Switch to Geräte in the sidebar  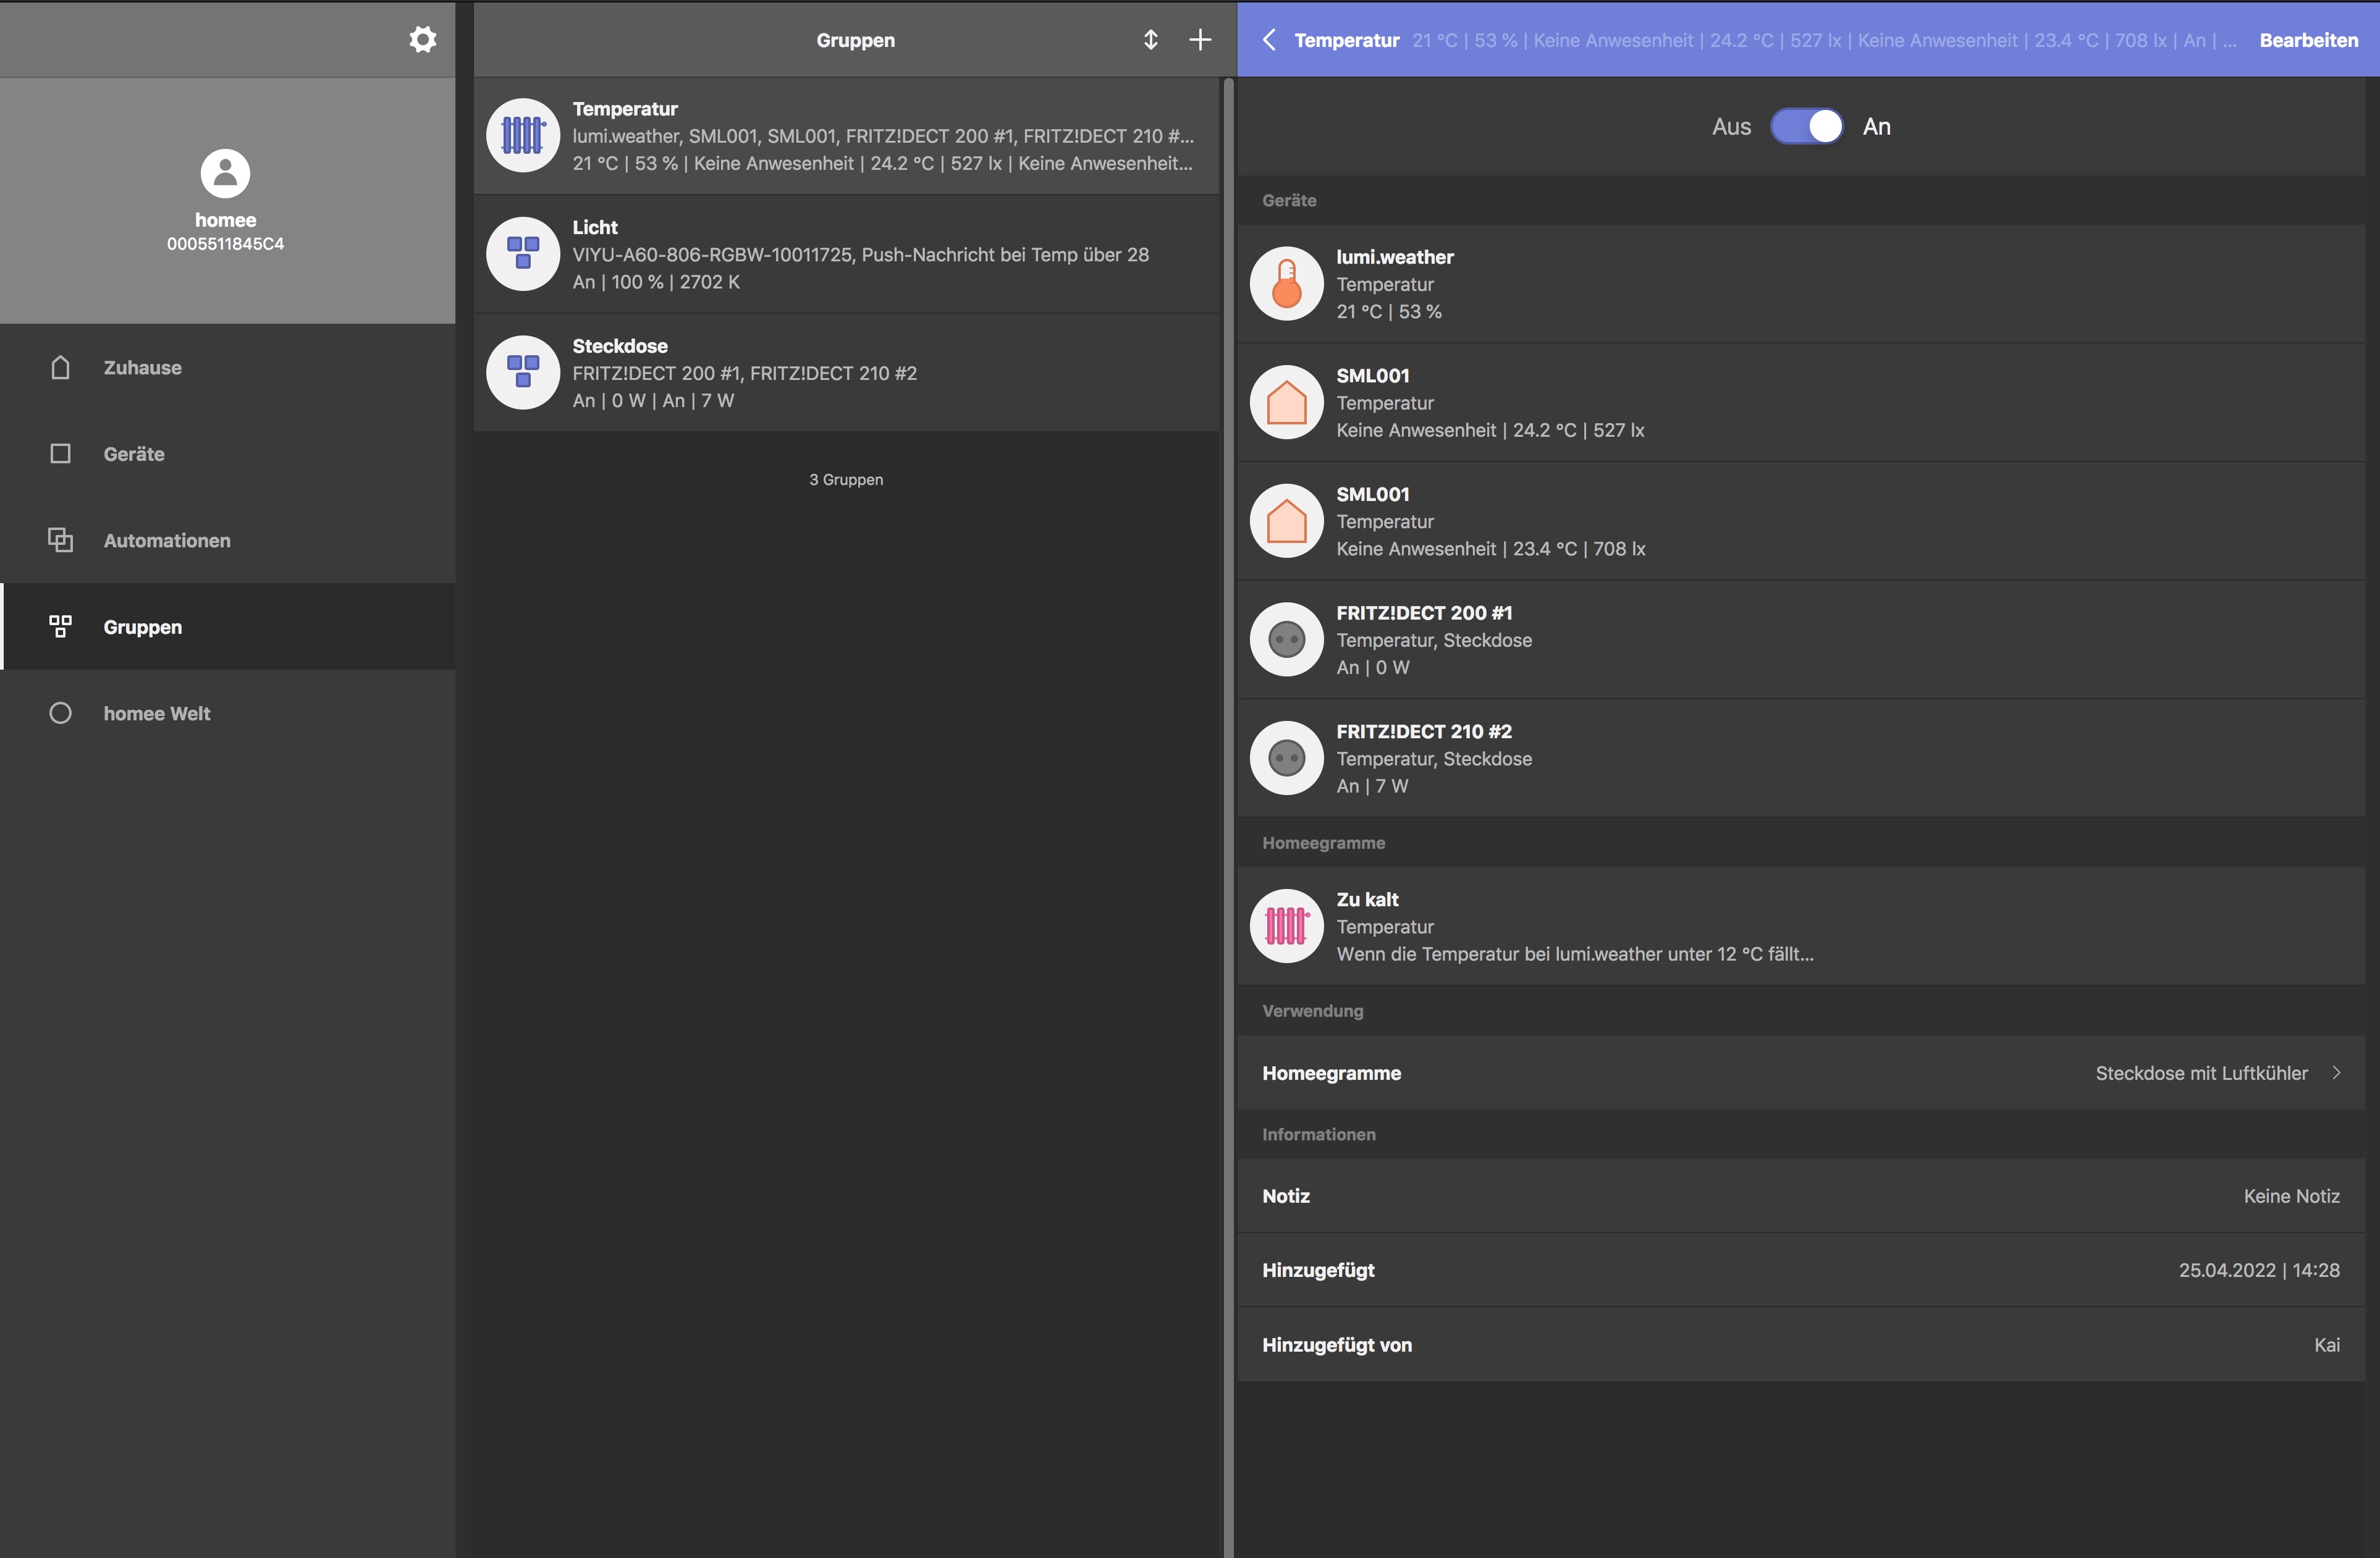coord(134,454)
